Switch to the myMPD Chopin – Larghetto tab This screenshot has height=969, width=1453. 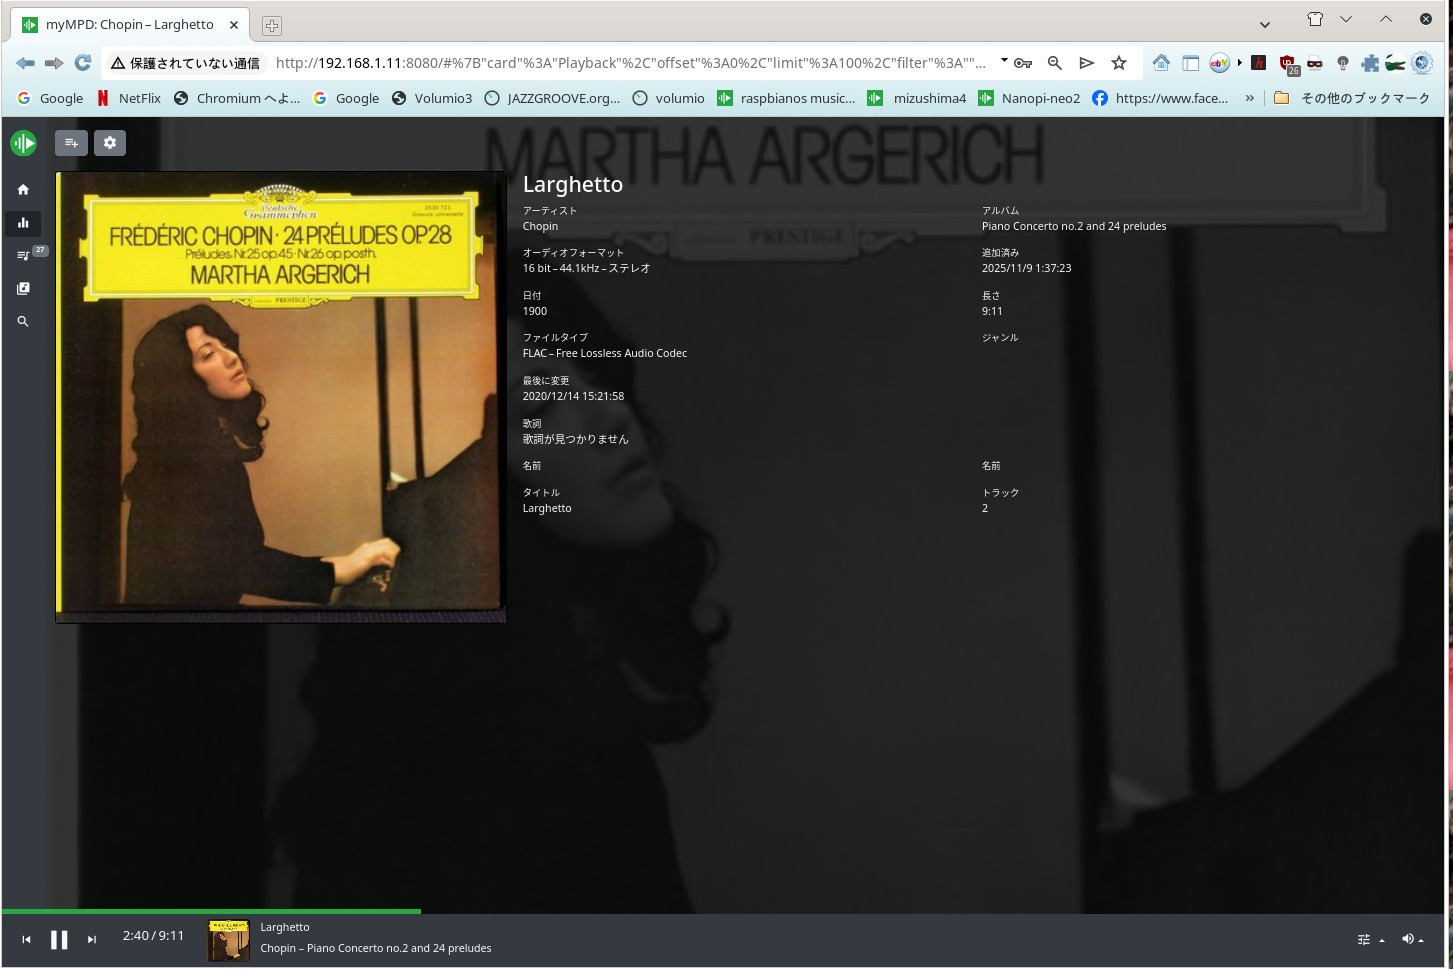(x=130, y=25)
